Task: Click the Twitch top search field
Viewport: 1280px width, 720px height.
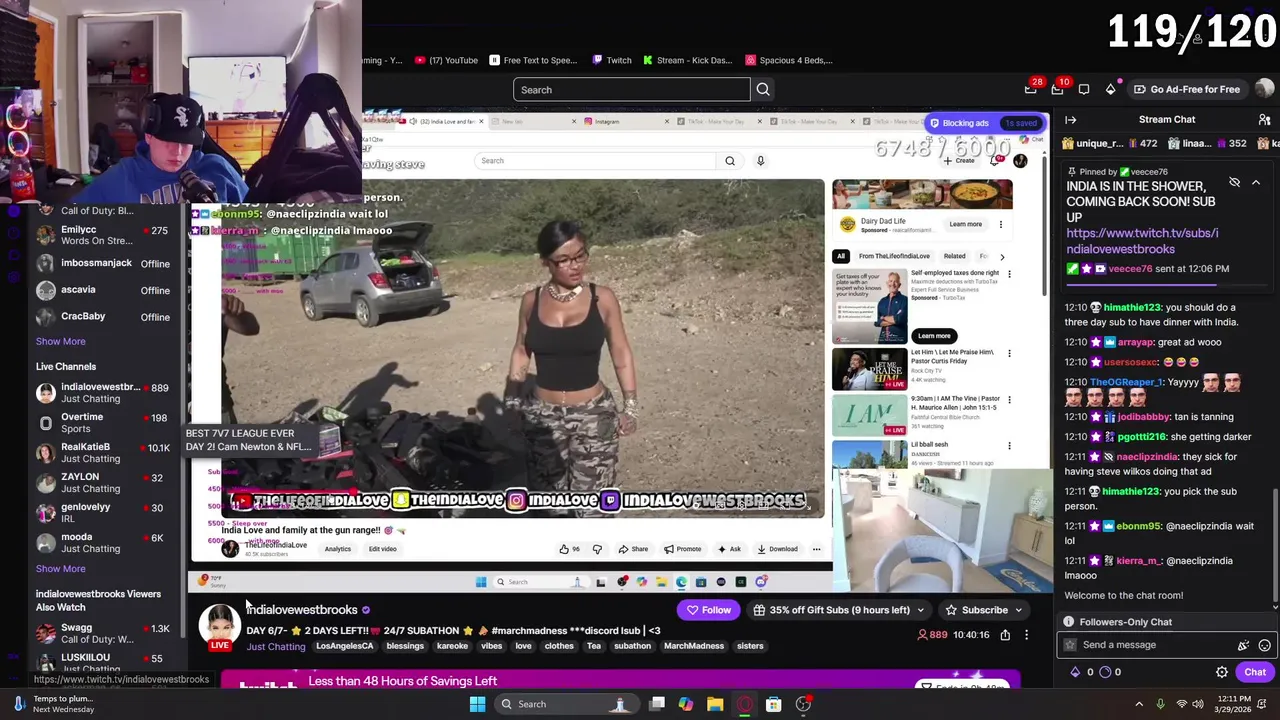Action: pos(632,90)
